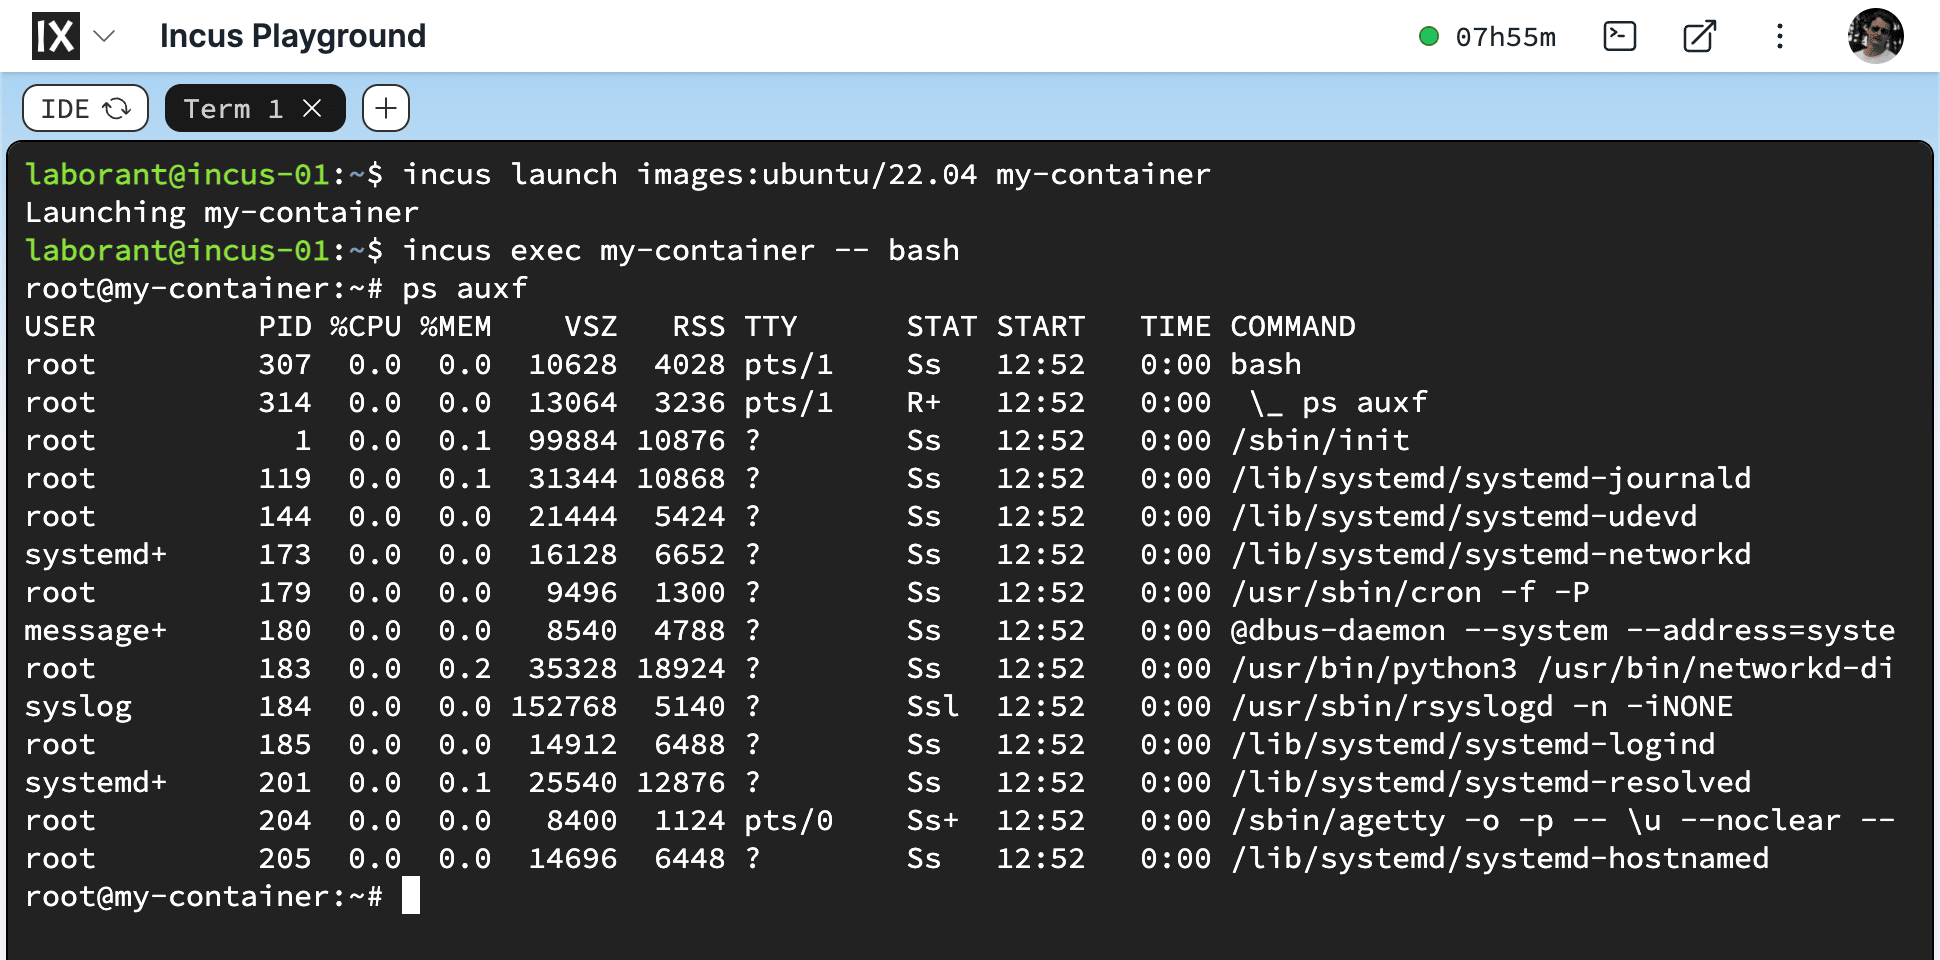Click the iximiuz Labs logo icon
Image resolution: width=1940 pixels, height=960 pixels.
tap(55, 36)
